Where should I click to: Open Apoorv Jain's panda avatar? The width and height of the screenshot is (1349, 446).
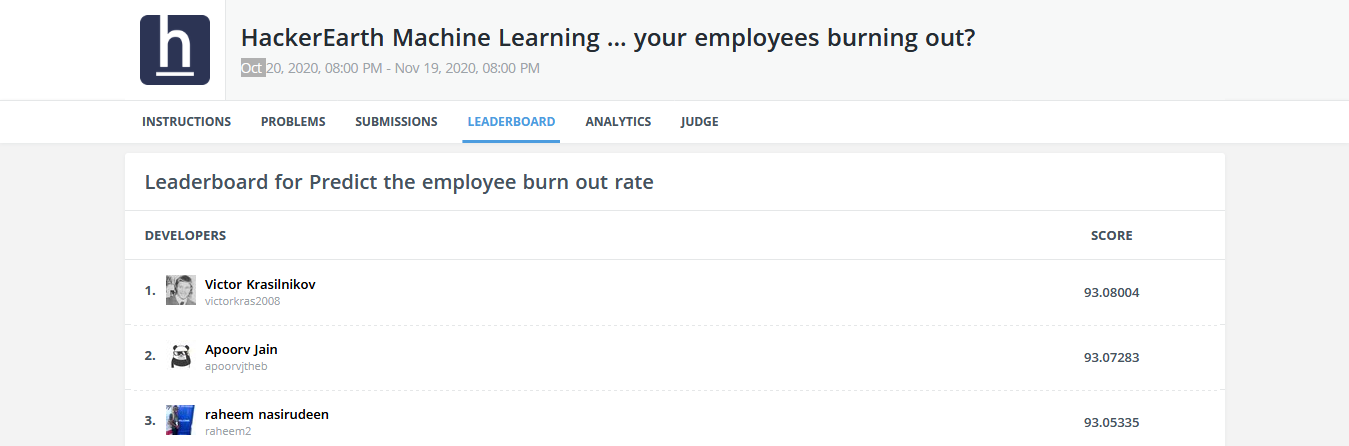pos(180,356)
